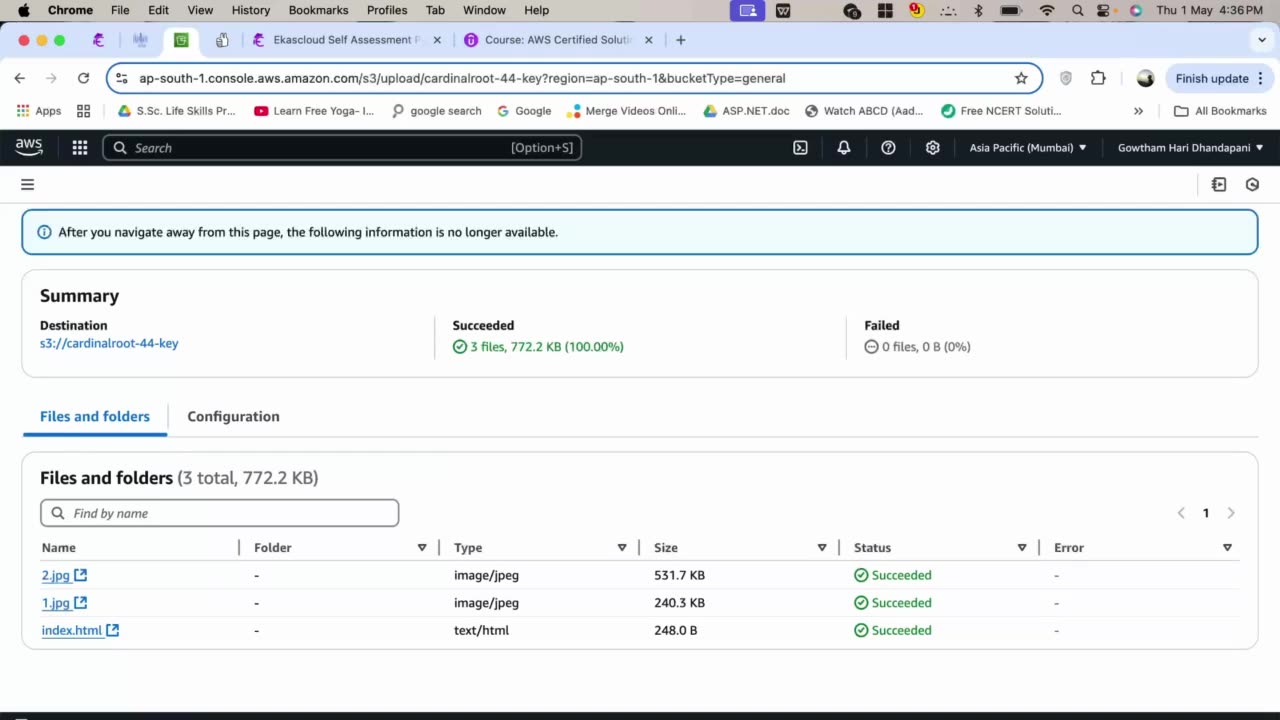
Task: Go to previous page of file results
Action: [x=1181, y=513]
